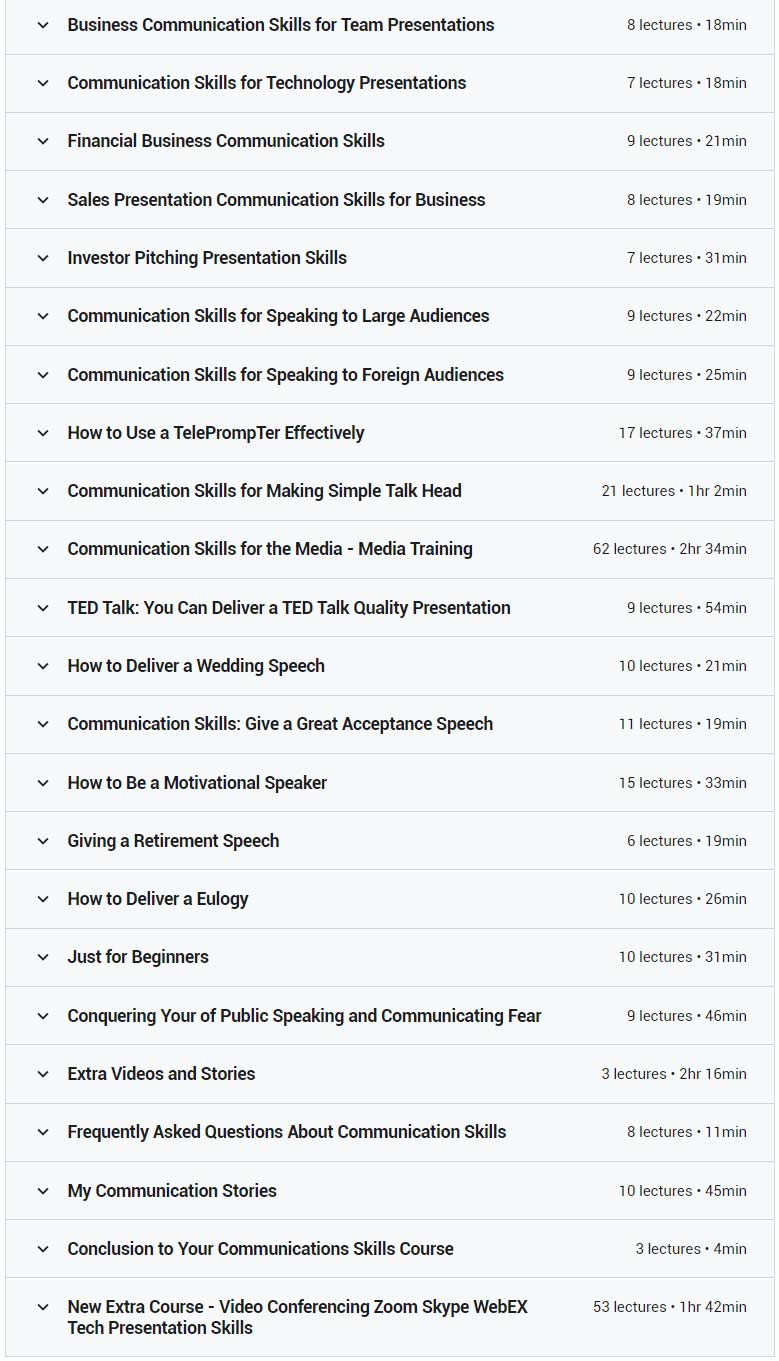
Task: Select Communication Skills for Speaking to Foreign Audiences
Action: (x=285, y=375)
